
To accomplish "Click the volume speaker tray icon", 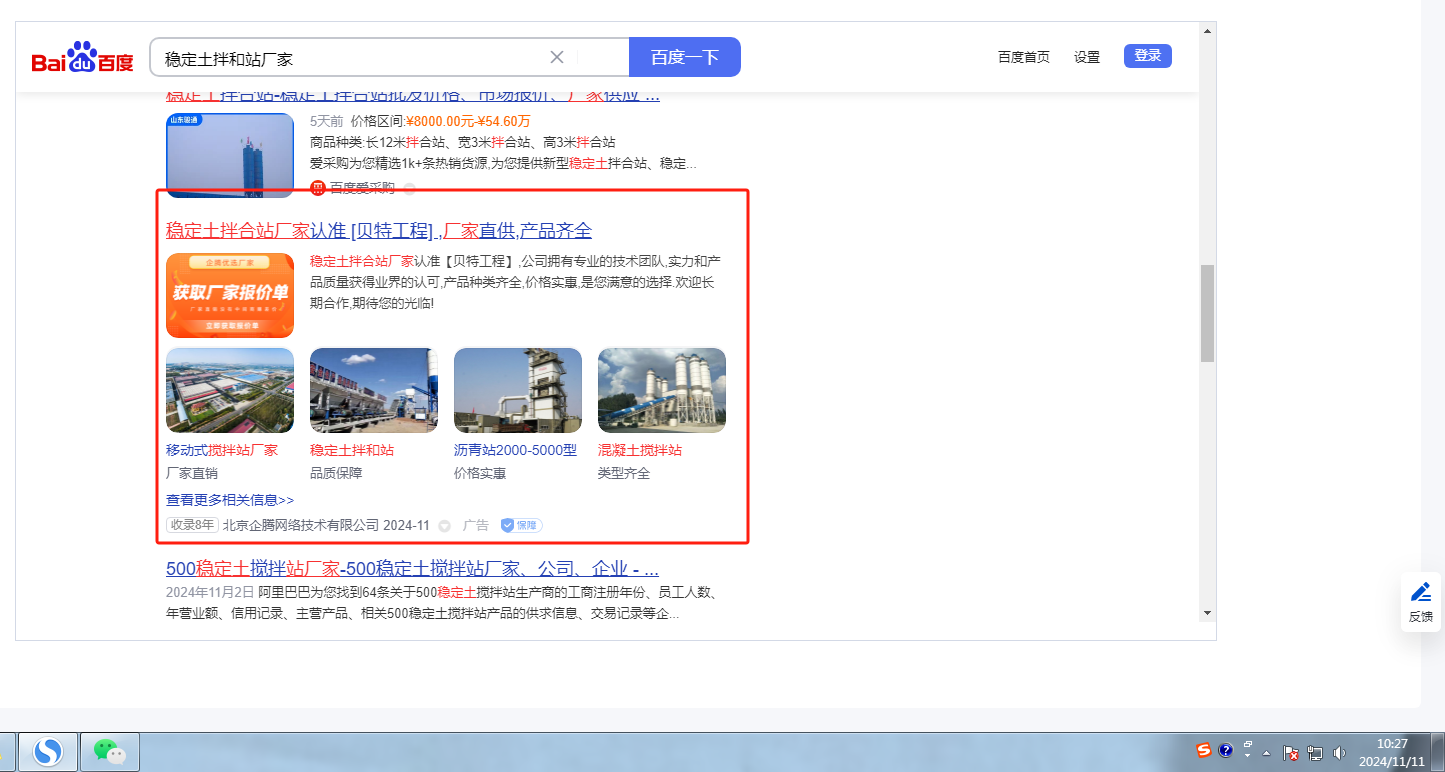I will pyautogui.click(x=1340, y=753).
